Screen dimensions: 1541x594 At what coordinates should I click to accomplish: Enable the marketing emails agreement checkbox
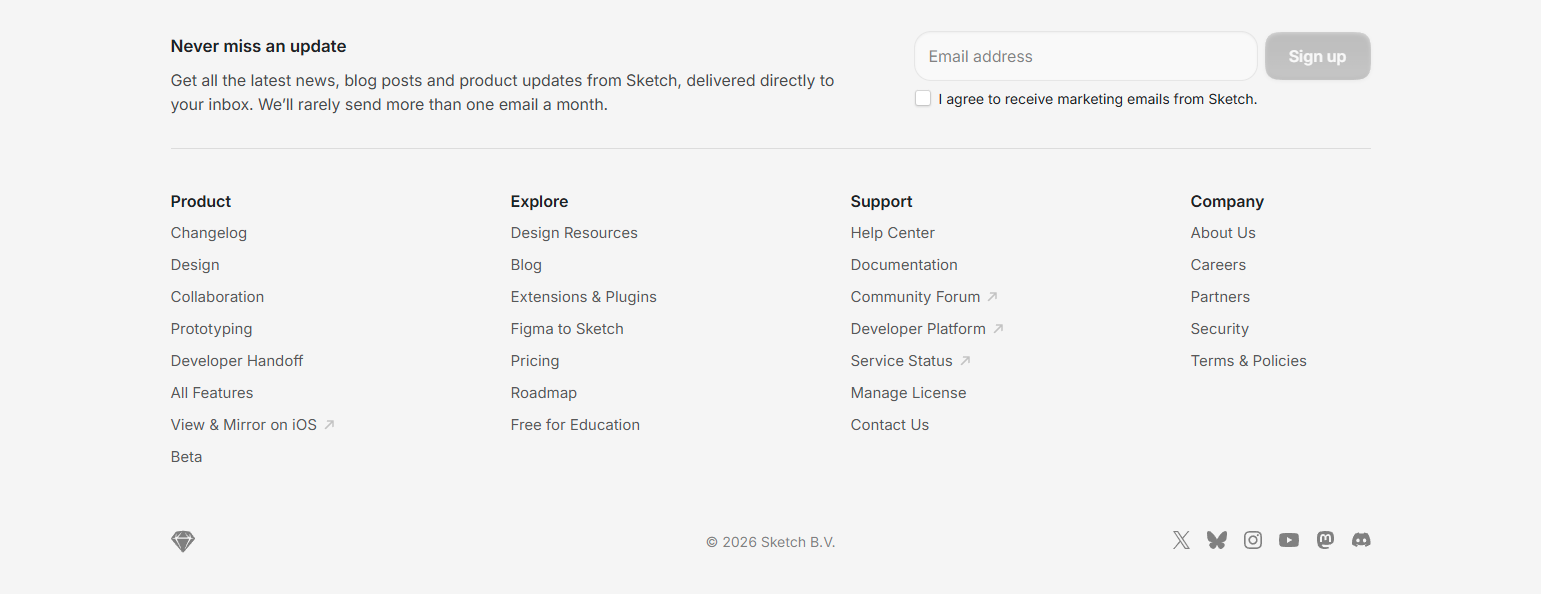click(922, 98)
